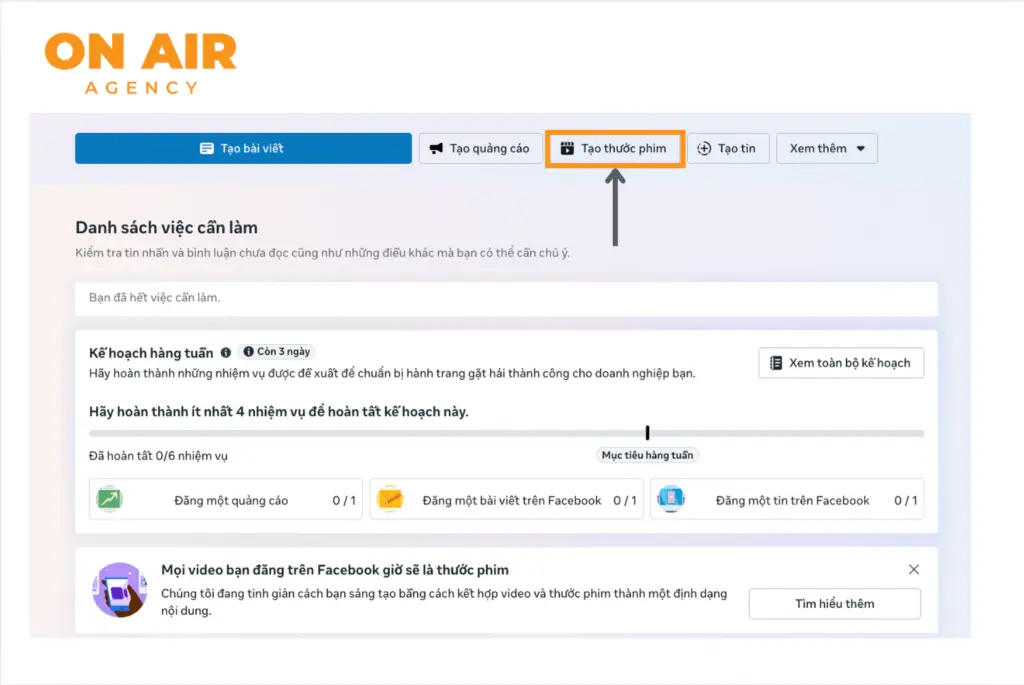The image size is (1024, 685).
Task: Click the text Đã hoàn tất 0/6 nhiệm vụ
Action: pyautogui.click(x=159, y=456)
